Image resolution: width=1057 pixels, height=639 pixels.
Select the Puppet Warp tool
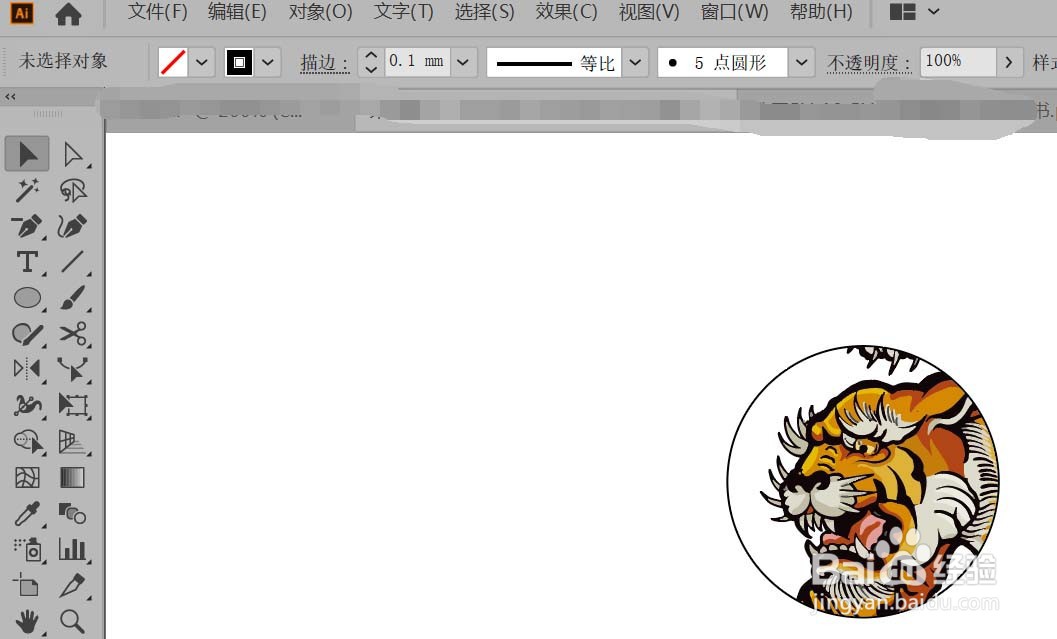coord(27,405)
